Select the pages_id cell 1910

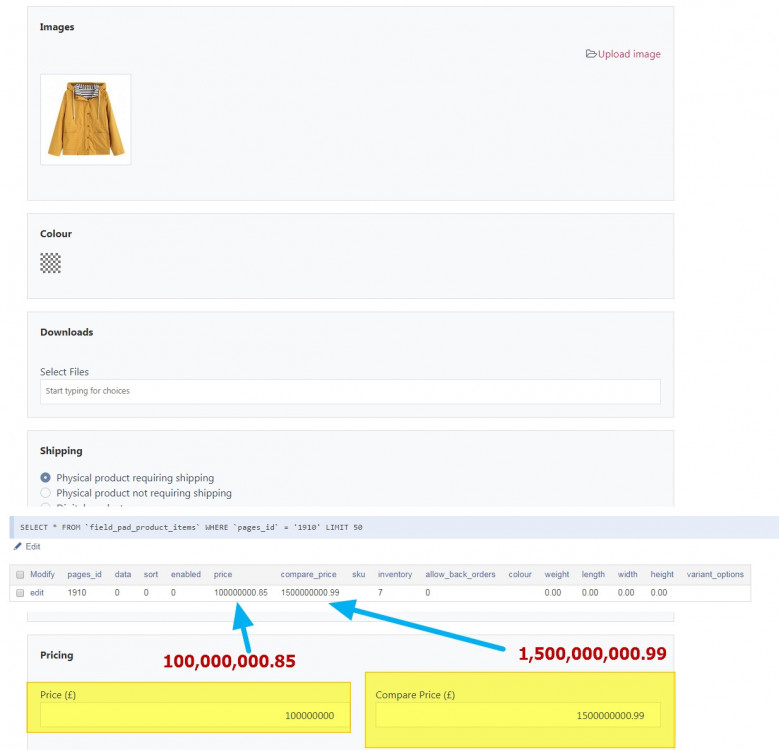pyautogui.click(x=77, y=593)
